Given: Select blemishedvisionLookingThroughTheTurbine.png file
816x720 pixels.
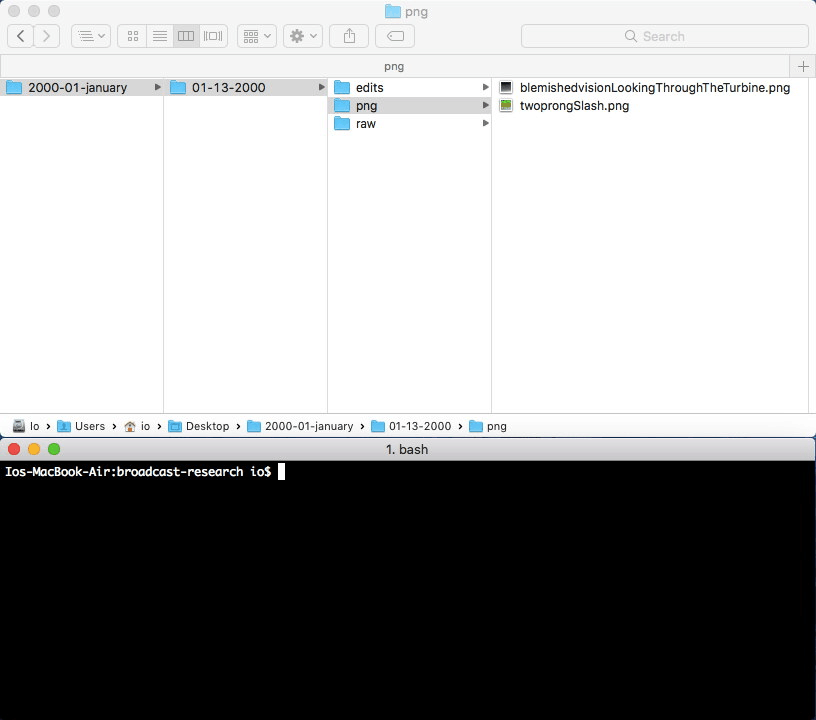Looking at the screenshot, I should click(x=649, y=87).
